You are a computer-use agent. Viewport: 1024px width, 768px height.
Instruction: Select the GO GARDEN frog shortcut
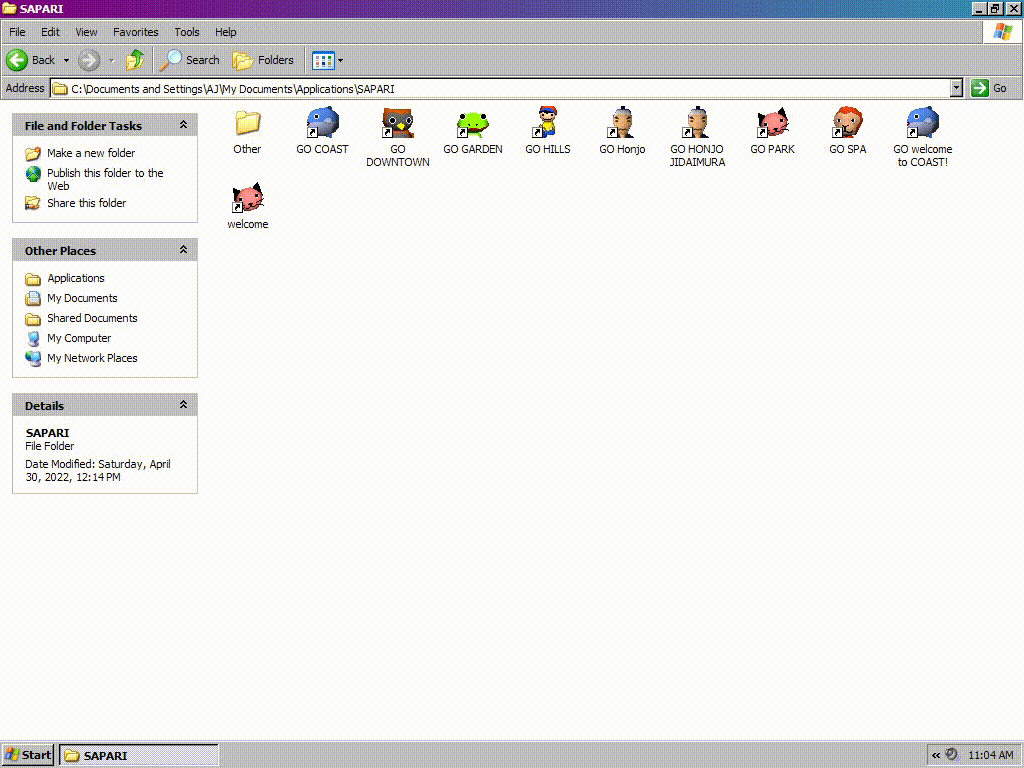pos(473,123)
